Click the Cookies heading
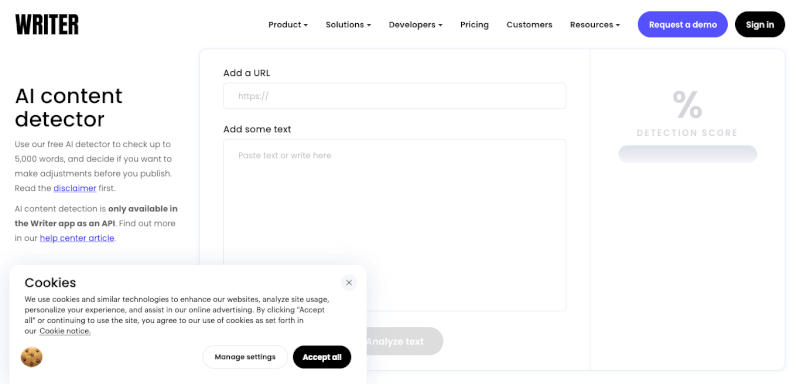Screen dimensions: 800x384 point(50,283)
